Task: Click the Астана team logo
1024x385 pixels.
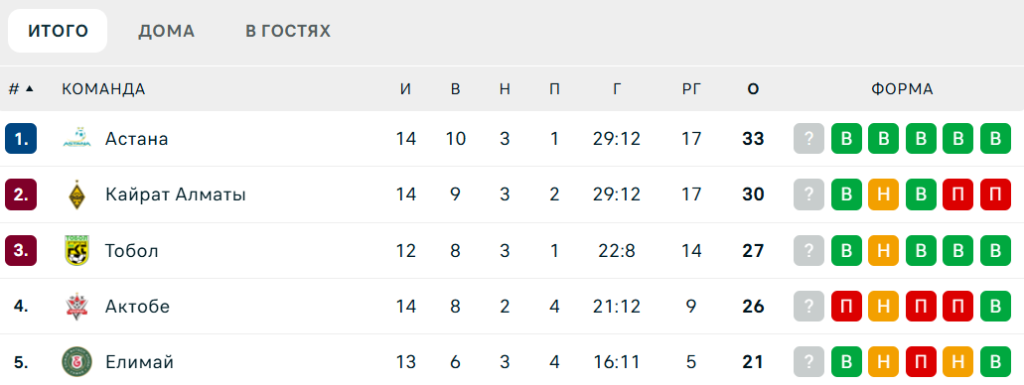Action: click(x=77, y=138)
